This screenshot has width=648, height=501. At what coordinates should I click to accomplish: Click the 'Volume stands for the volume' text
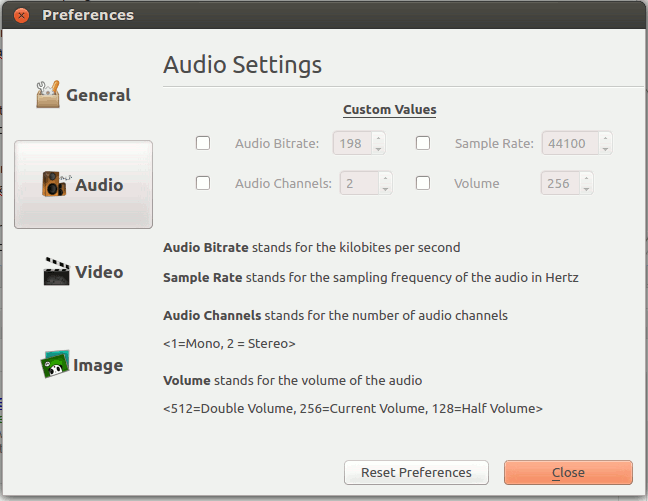(293, 380)
